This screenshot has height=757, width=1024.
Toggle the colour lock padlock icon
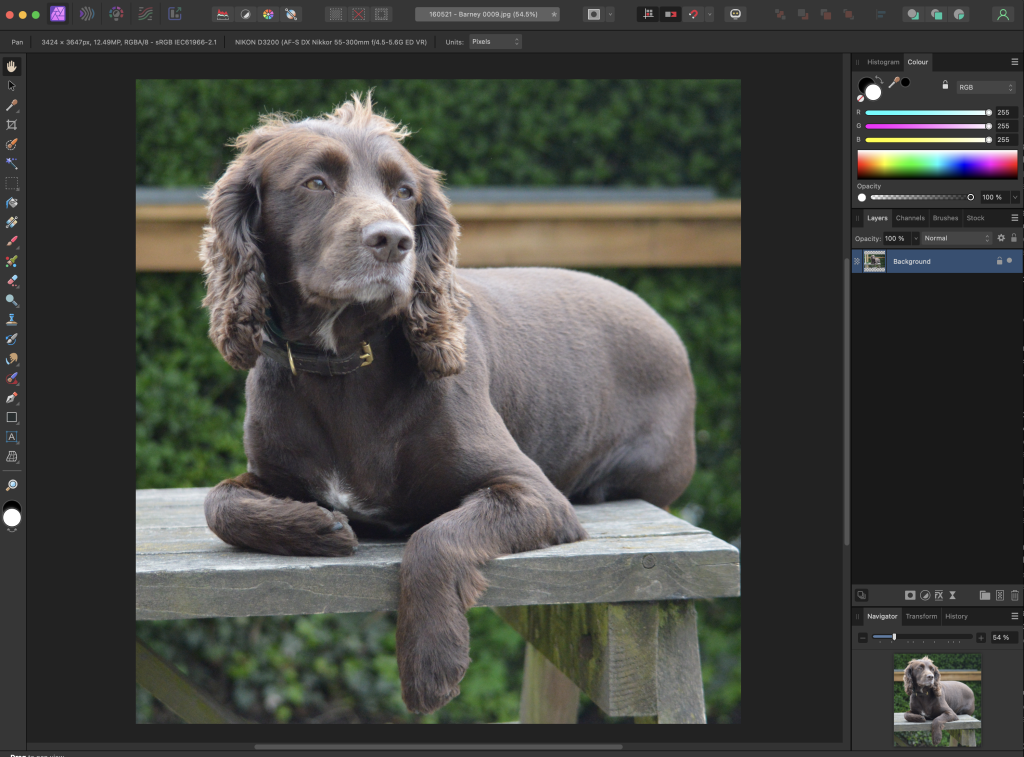point(945,86)
